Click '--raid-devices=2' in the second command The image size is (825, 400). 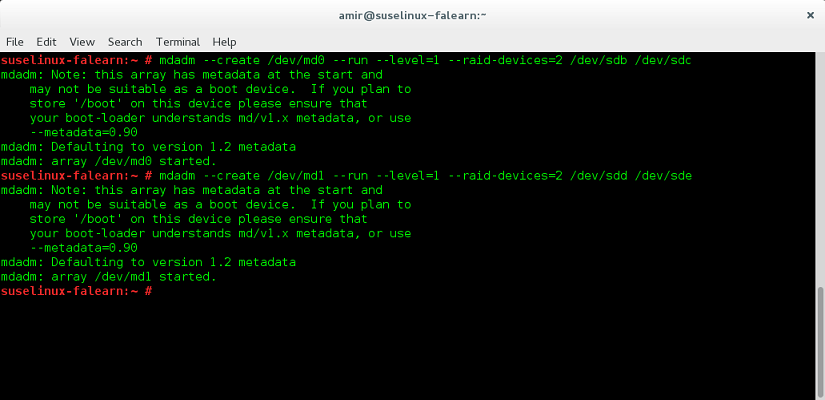coord(503,176)
